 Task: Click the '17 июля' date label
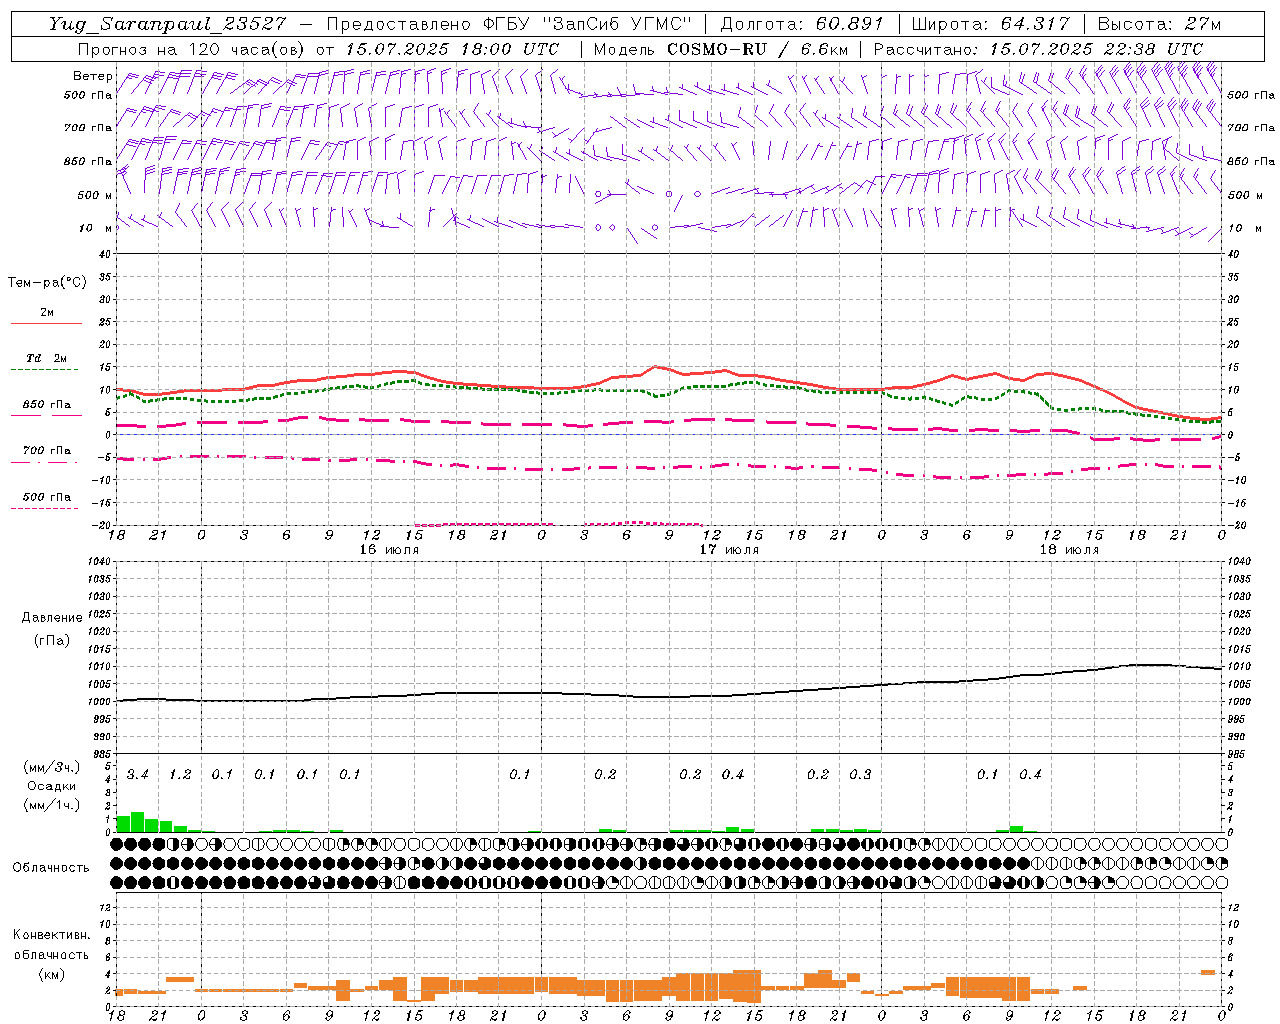click(x=729, y=550)
